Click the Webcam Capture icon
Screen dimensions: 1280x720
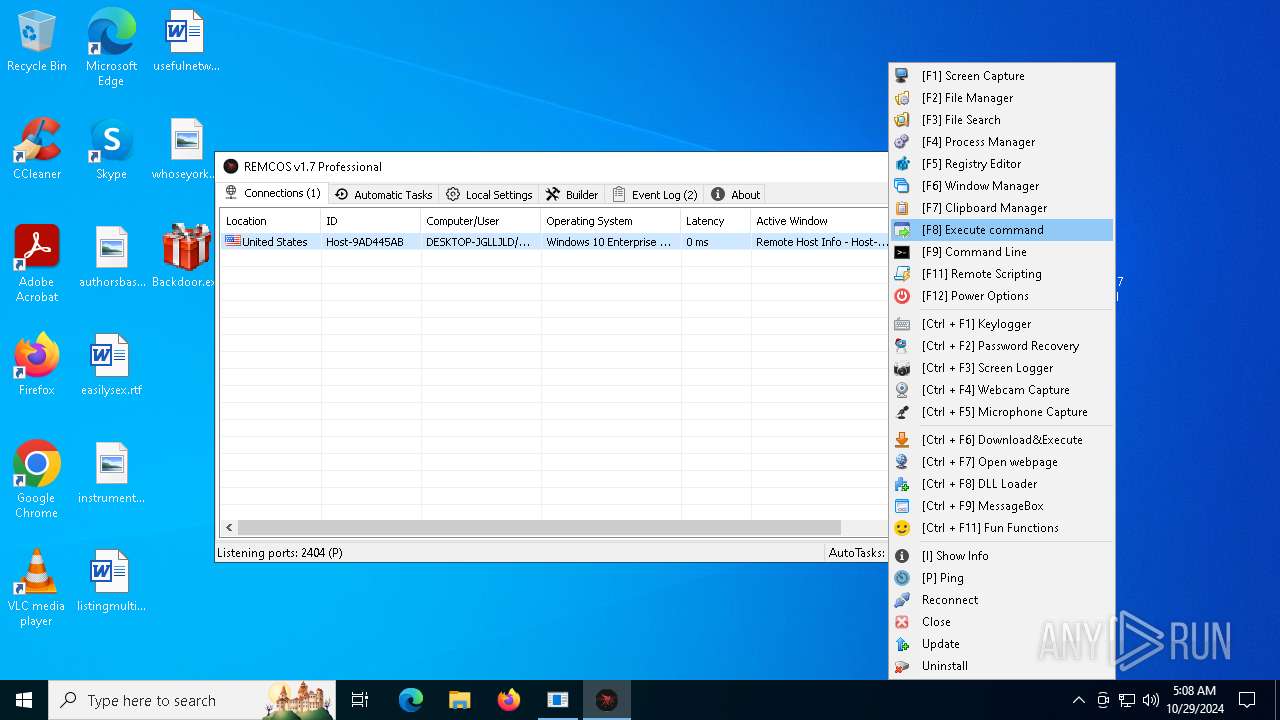click(902, 390)
